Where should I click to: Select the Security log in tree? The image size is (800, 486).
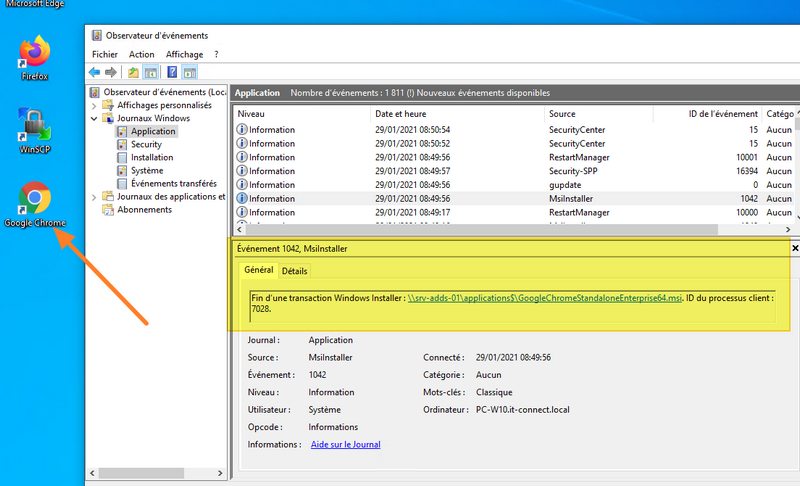pos(146,144)
